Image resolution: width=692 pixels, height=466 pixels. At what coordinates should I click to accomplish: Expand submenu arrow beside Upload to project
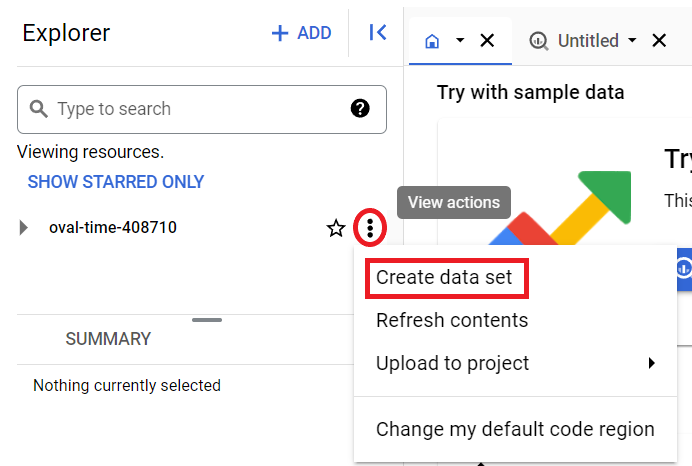[x=652, y=363]
